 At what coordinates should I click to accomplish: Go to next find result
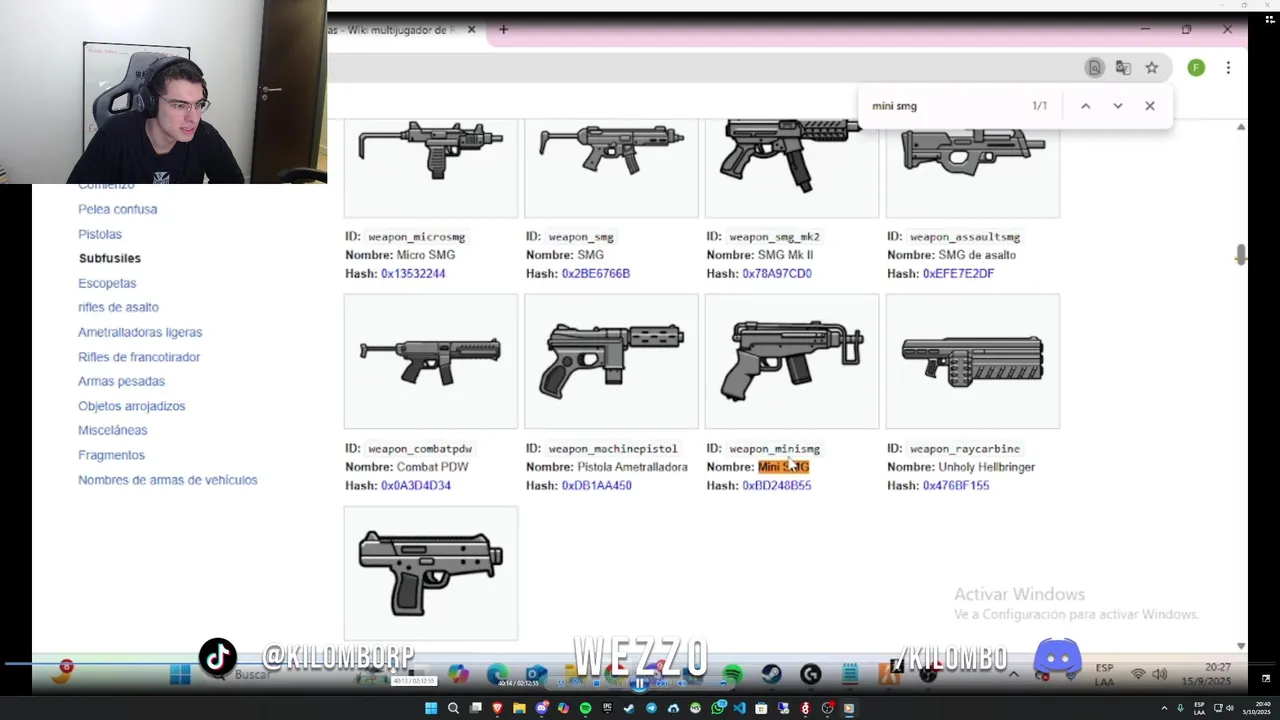pos(1118,106)
